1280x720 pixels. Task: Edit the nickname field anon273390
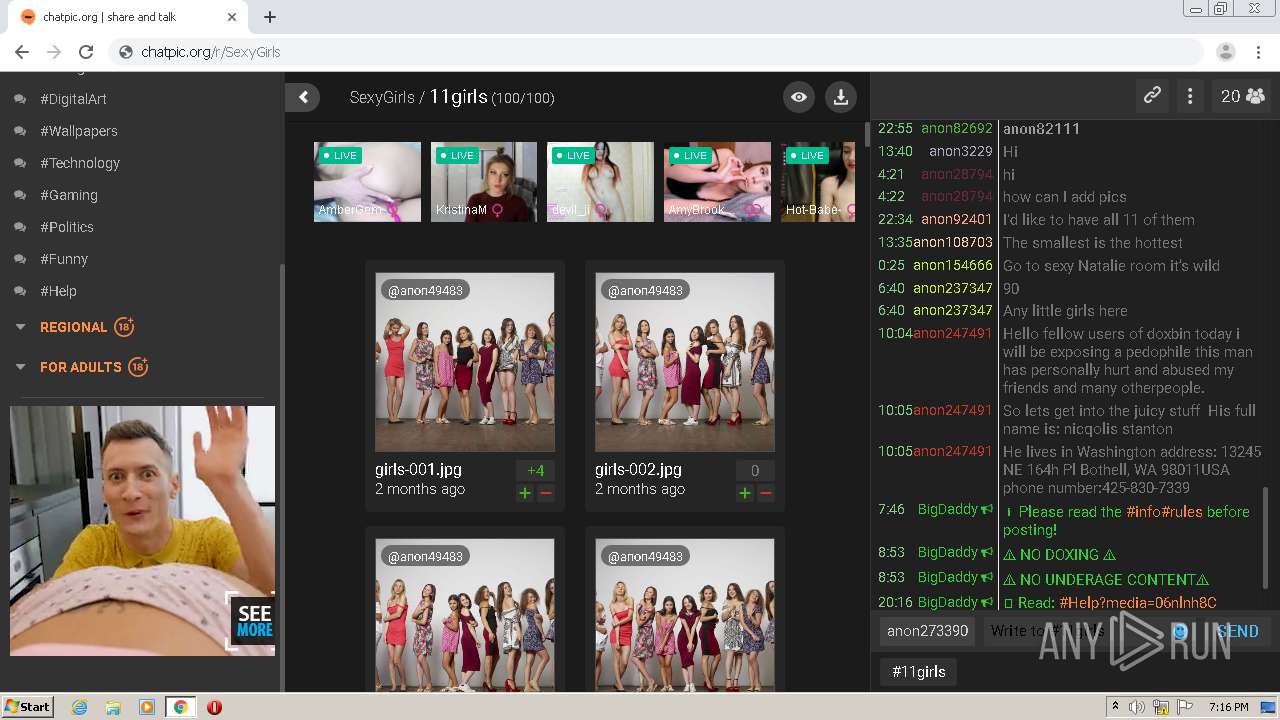[927, 631]
